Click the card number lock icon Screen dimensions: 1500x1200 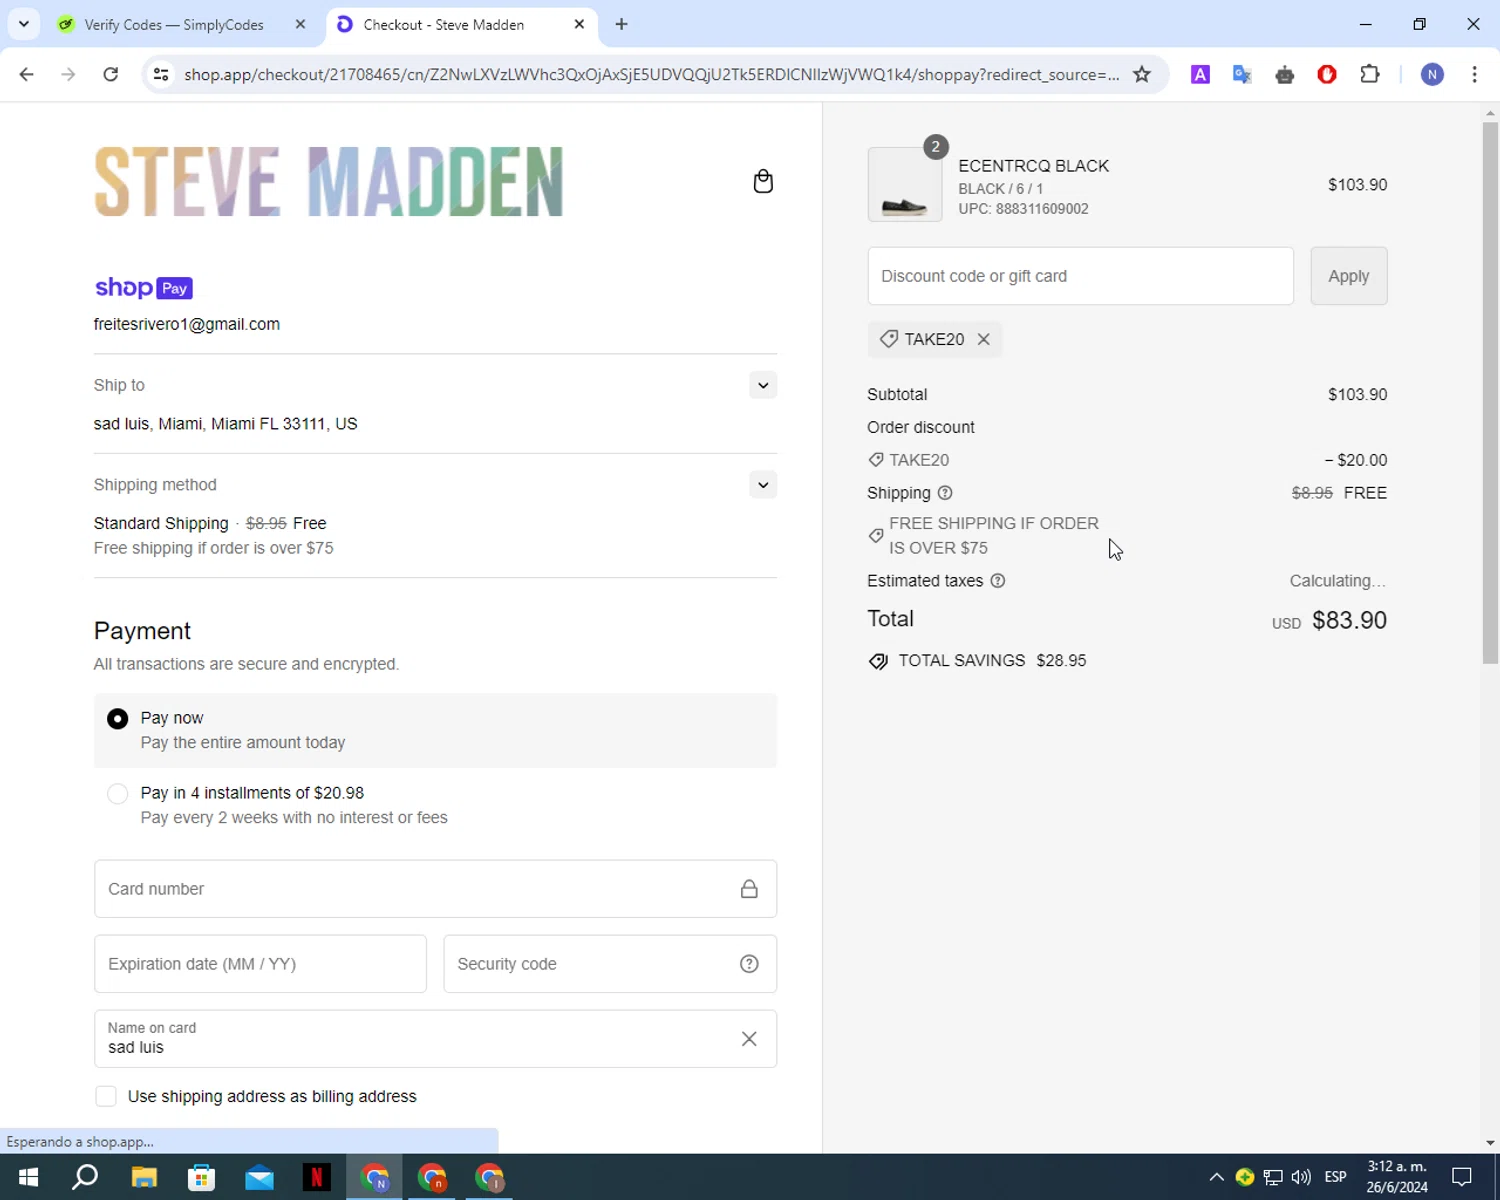[x=749, y=889]
